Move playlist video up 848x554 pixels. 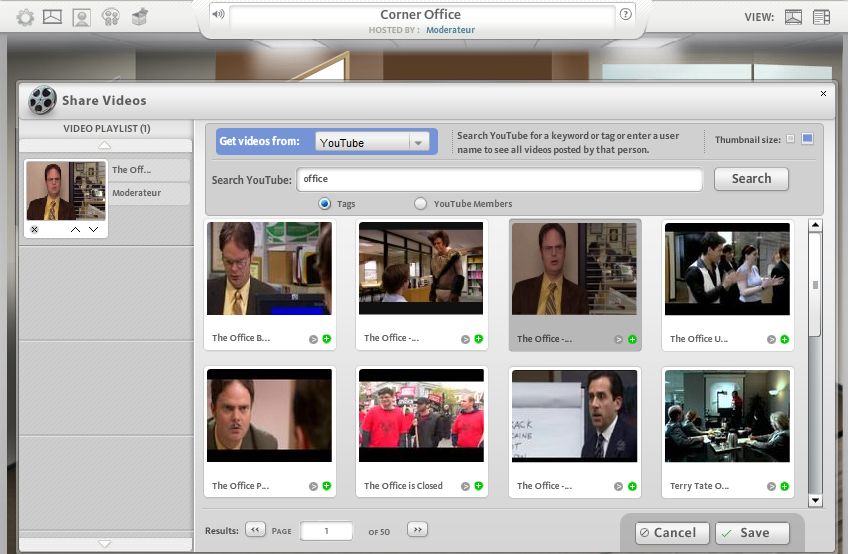point(76,229)
